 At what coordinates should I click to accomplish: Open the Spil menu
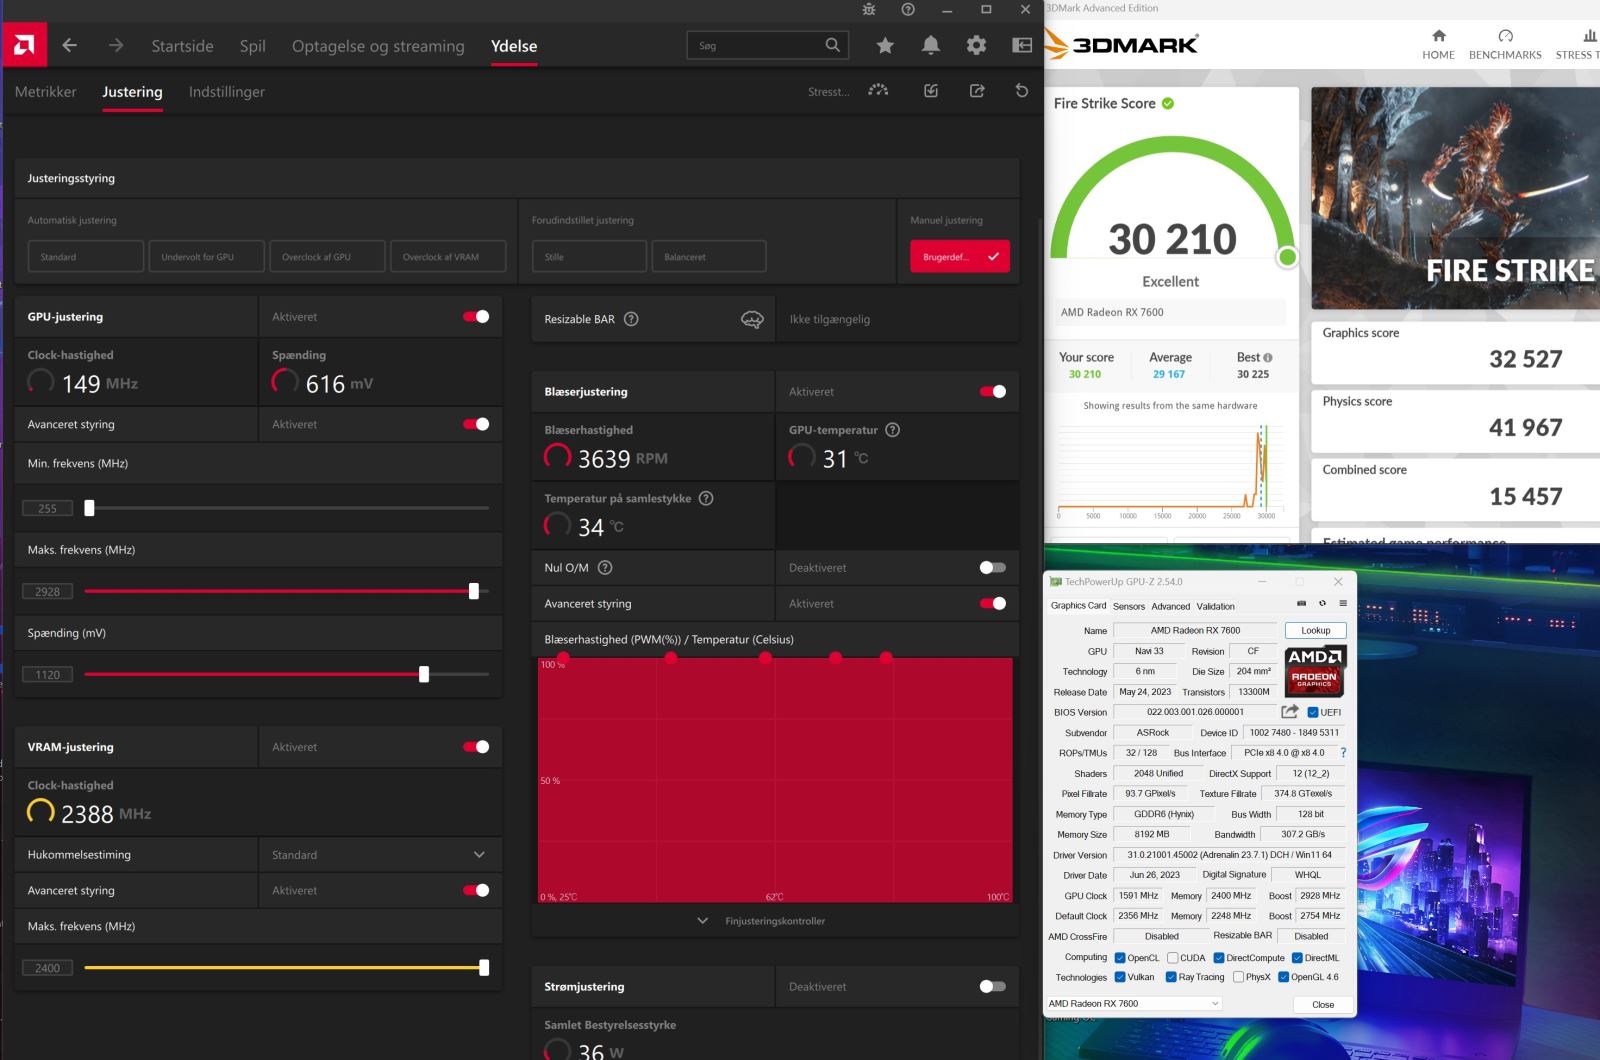(253, 46)
